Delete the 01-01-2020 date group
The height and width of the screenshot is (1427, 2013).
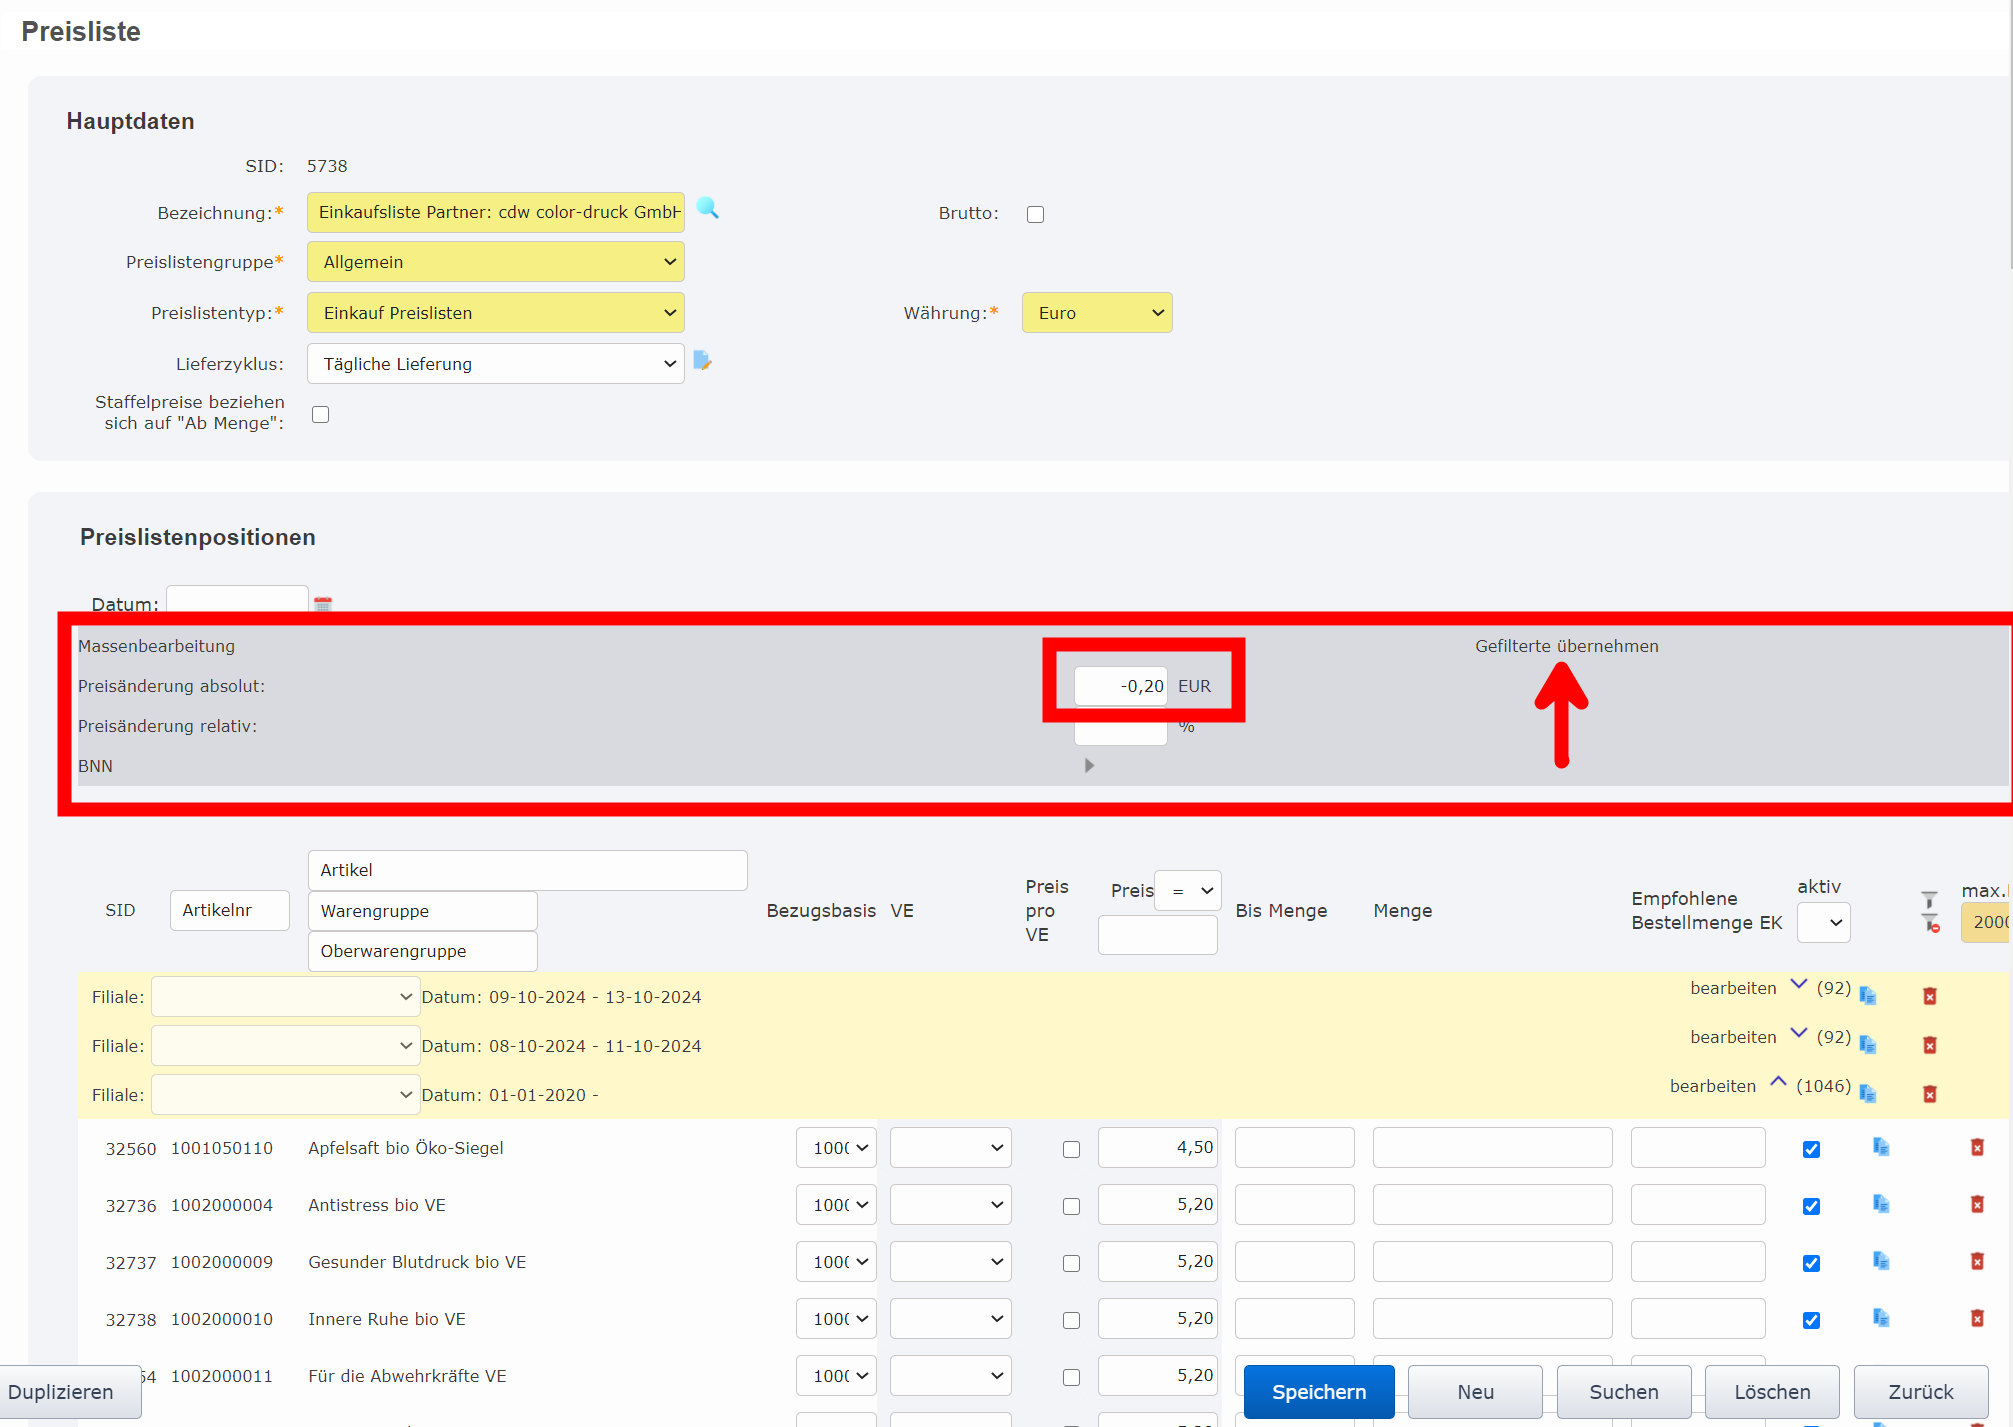[1929, 1094]
